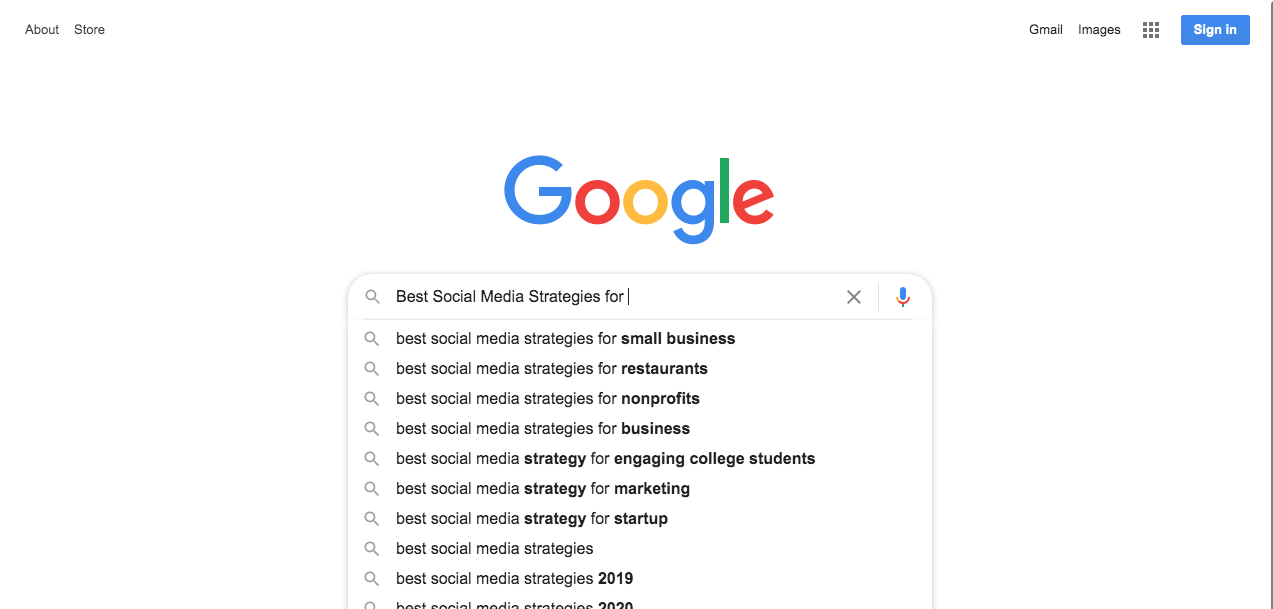
Task: Click the magnifier icon inside the search box
Action: (372, 297)
